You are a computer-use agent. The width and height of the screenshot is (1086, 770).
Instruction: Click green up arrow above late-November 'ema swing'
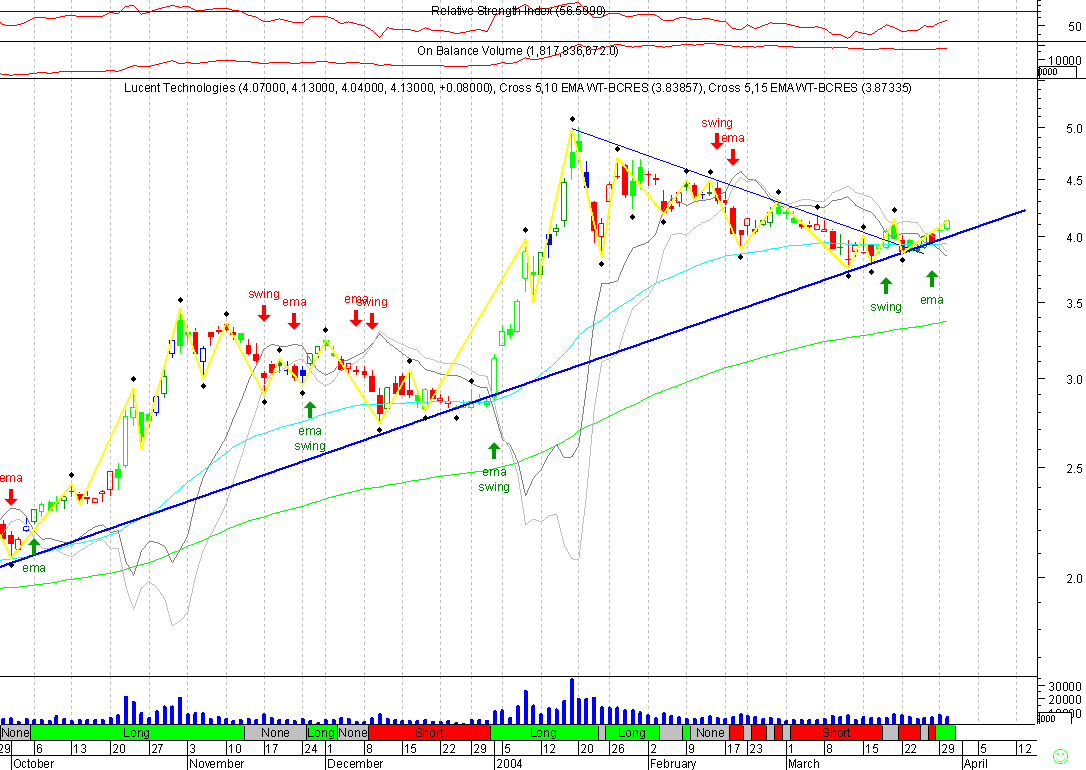coord(310,410)
